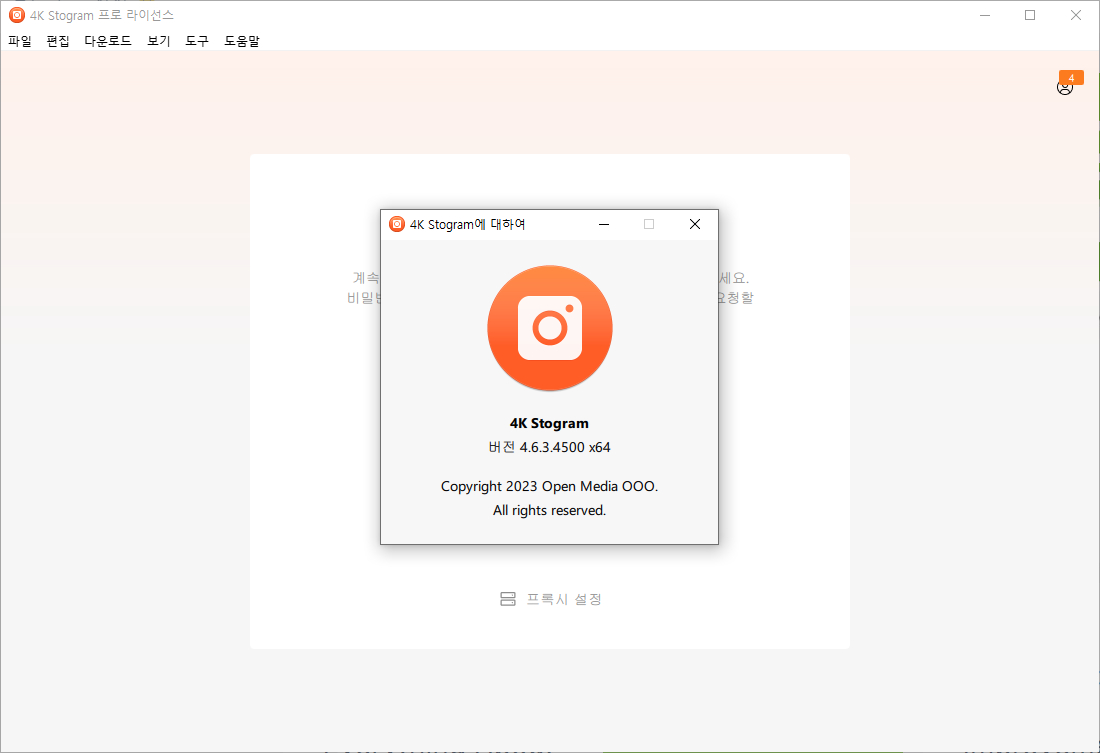Click the Copyright 2023 Open Media OOO. text
Screen dimensions: 1100x753
(549, 486)
